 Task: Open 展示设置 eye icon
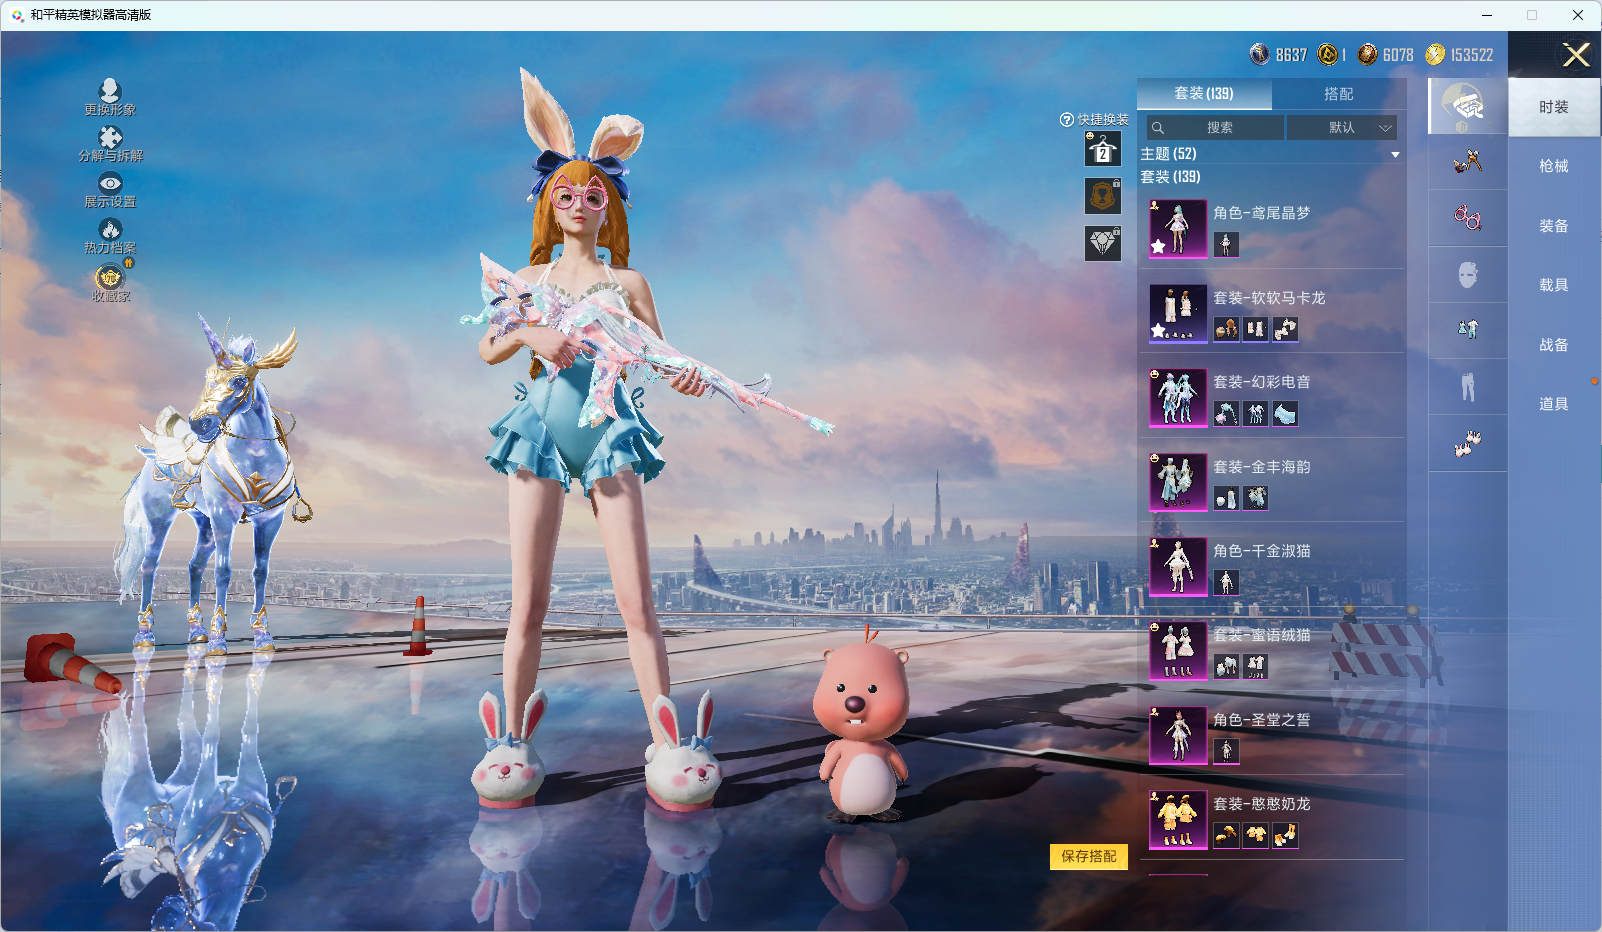point(110,184)
